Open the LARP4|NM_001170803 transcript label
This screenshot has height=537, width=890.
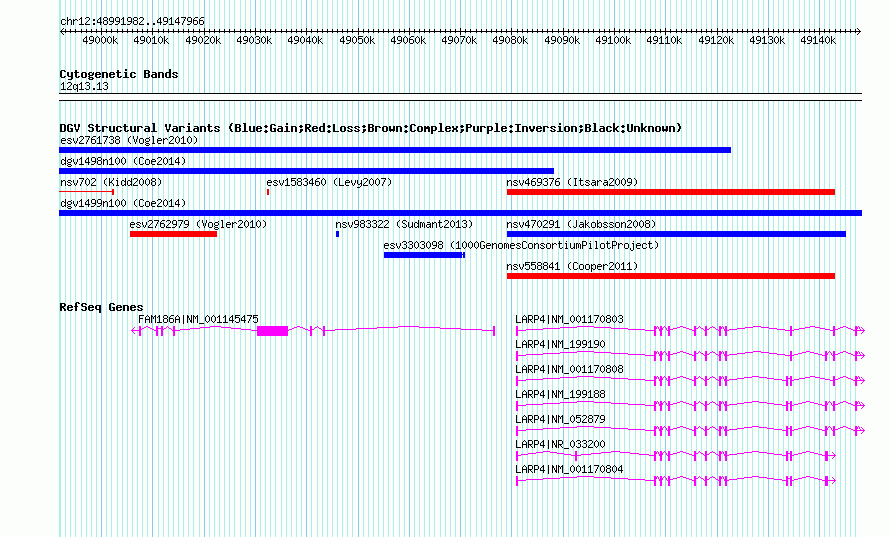point(569,319)
